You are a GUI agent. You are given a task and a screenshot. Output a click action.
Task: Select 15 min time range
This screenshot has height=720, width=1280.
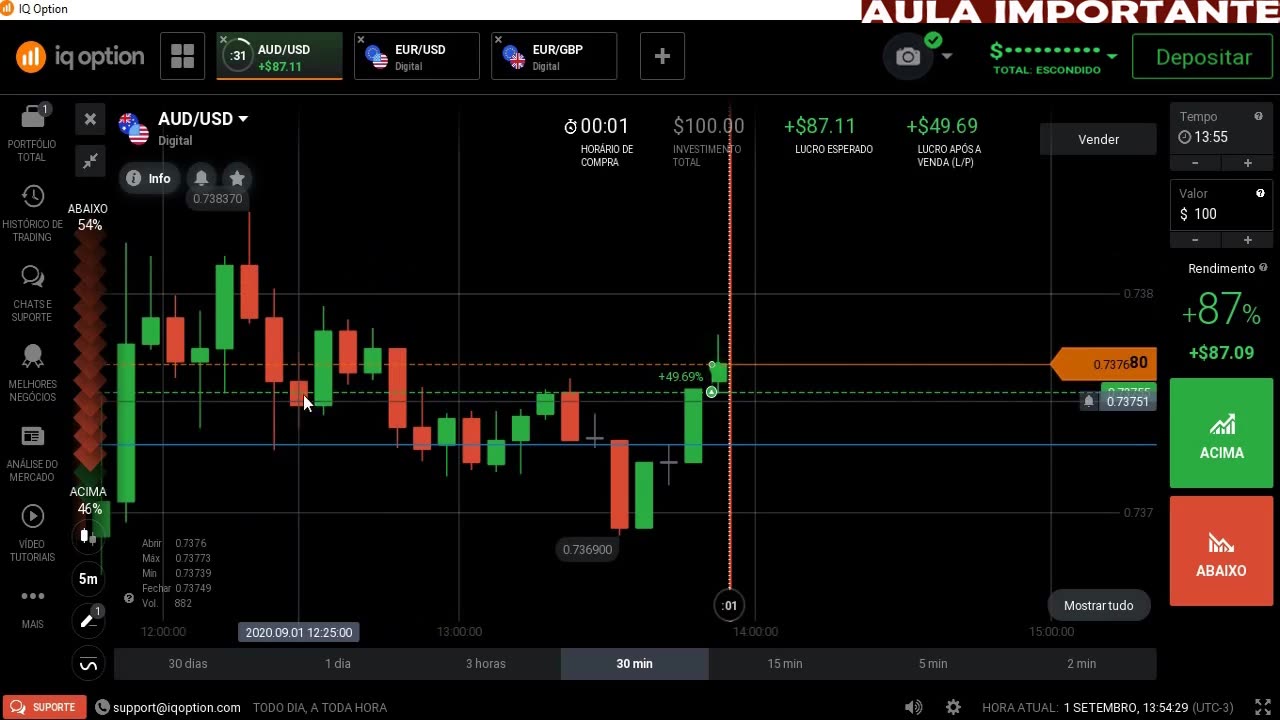[784, 663]
